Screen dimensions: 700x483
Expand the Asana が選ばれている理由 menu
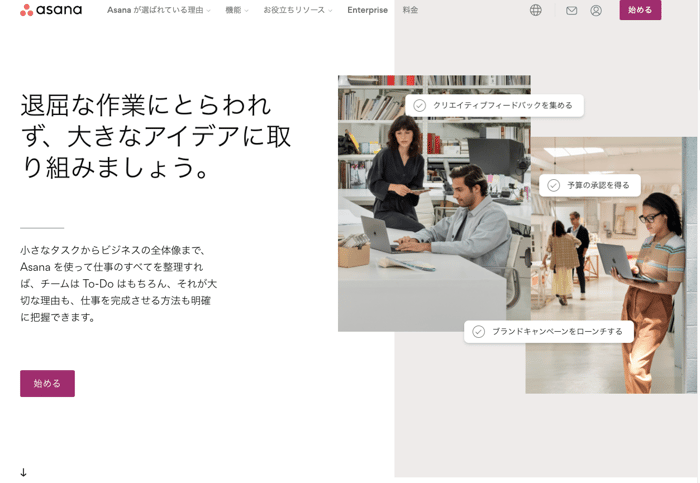[x=158, y=10]
